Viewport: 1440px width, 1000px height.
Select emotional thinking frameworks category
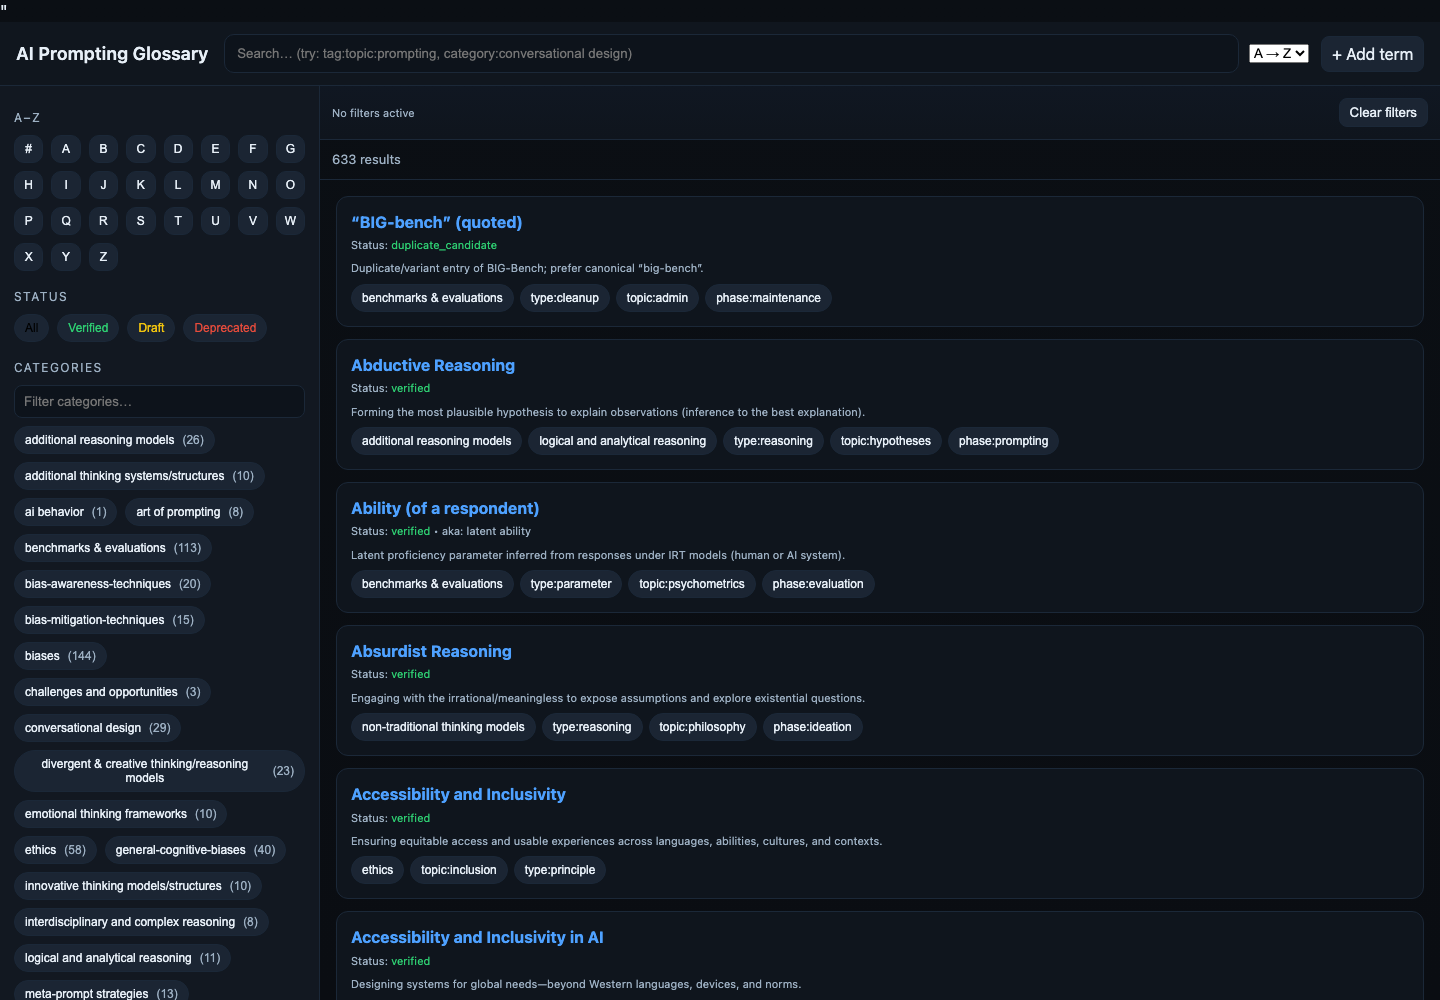(x=120, y=814)
